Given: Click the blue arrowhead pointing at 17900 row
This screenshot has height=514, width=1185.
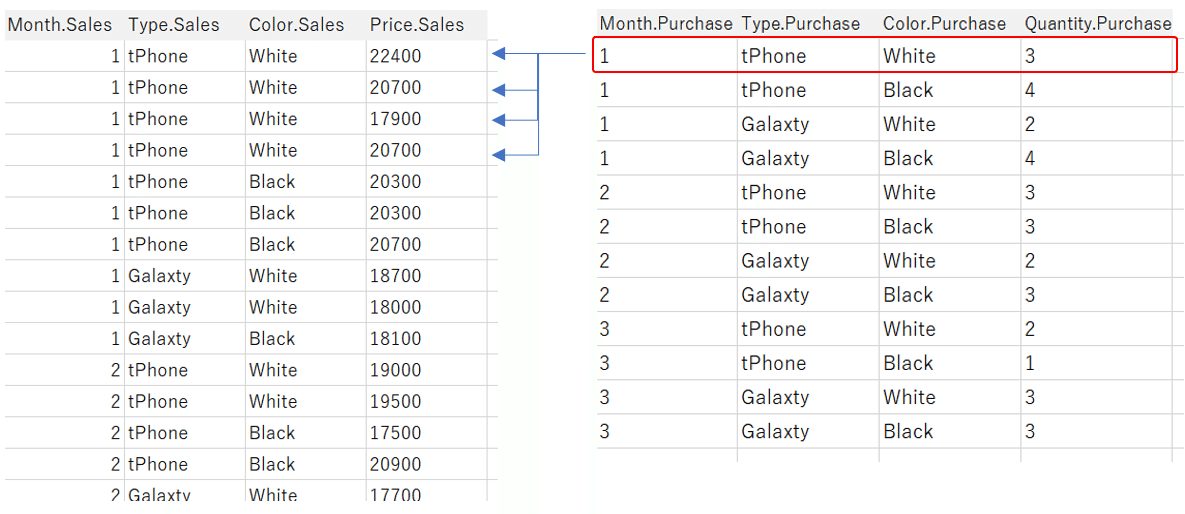Looking at the screenshot, I should 498,119.
